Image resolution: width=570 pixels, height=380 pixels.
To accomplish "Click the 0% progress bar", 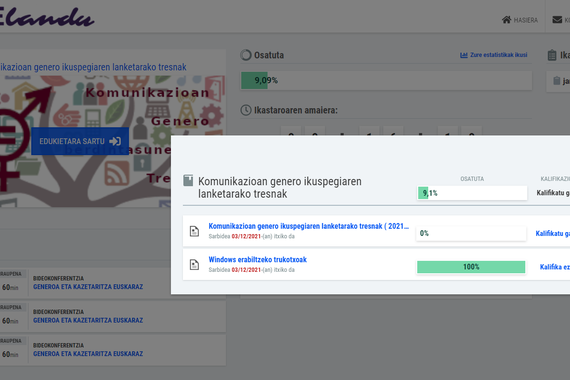I will pos(471,233).
